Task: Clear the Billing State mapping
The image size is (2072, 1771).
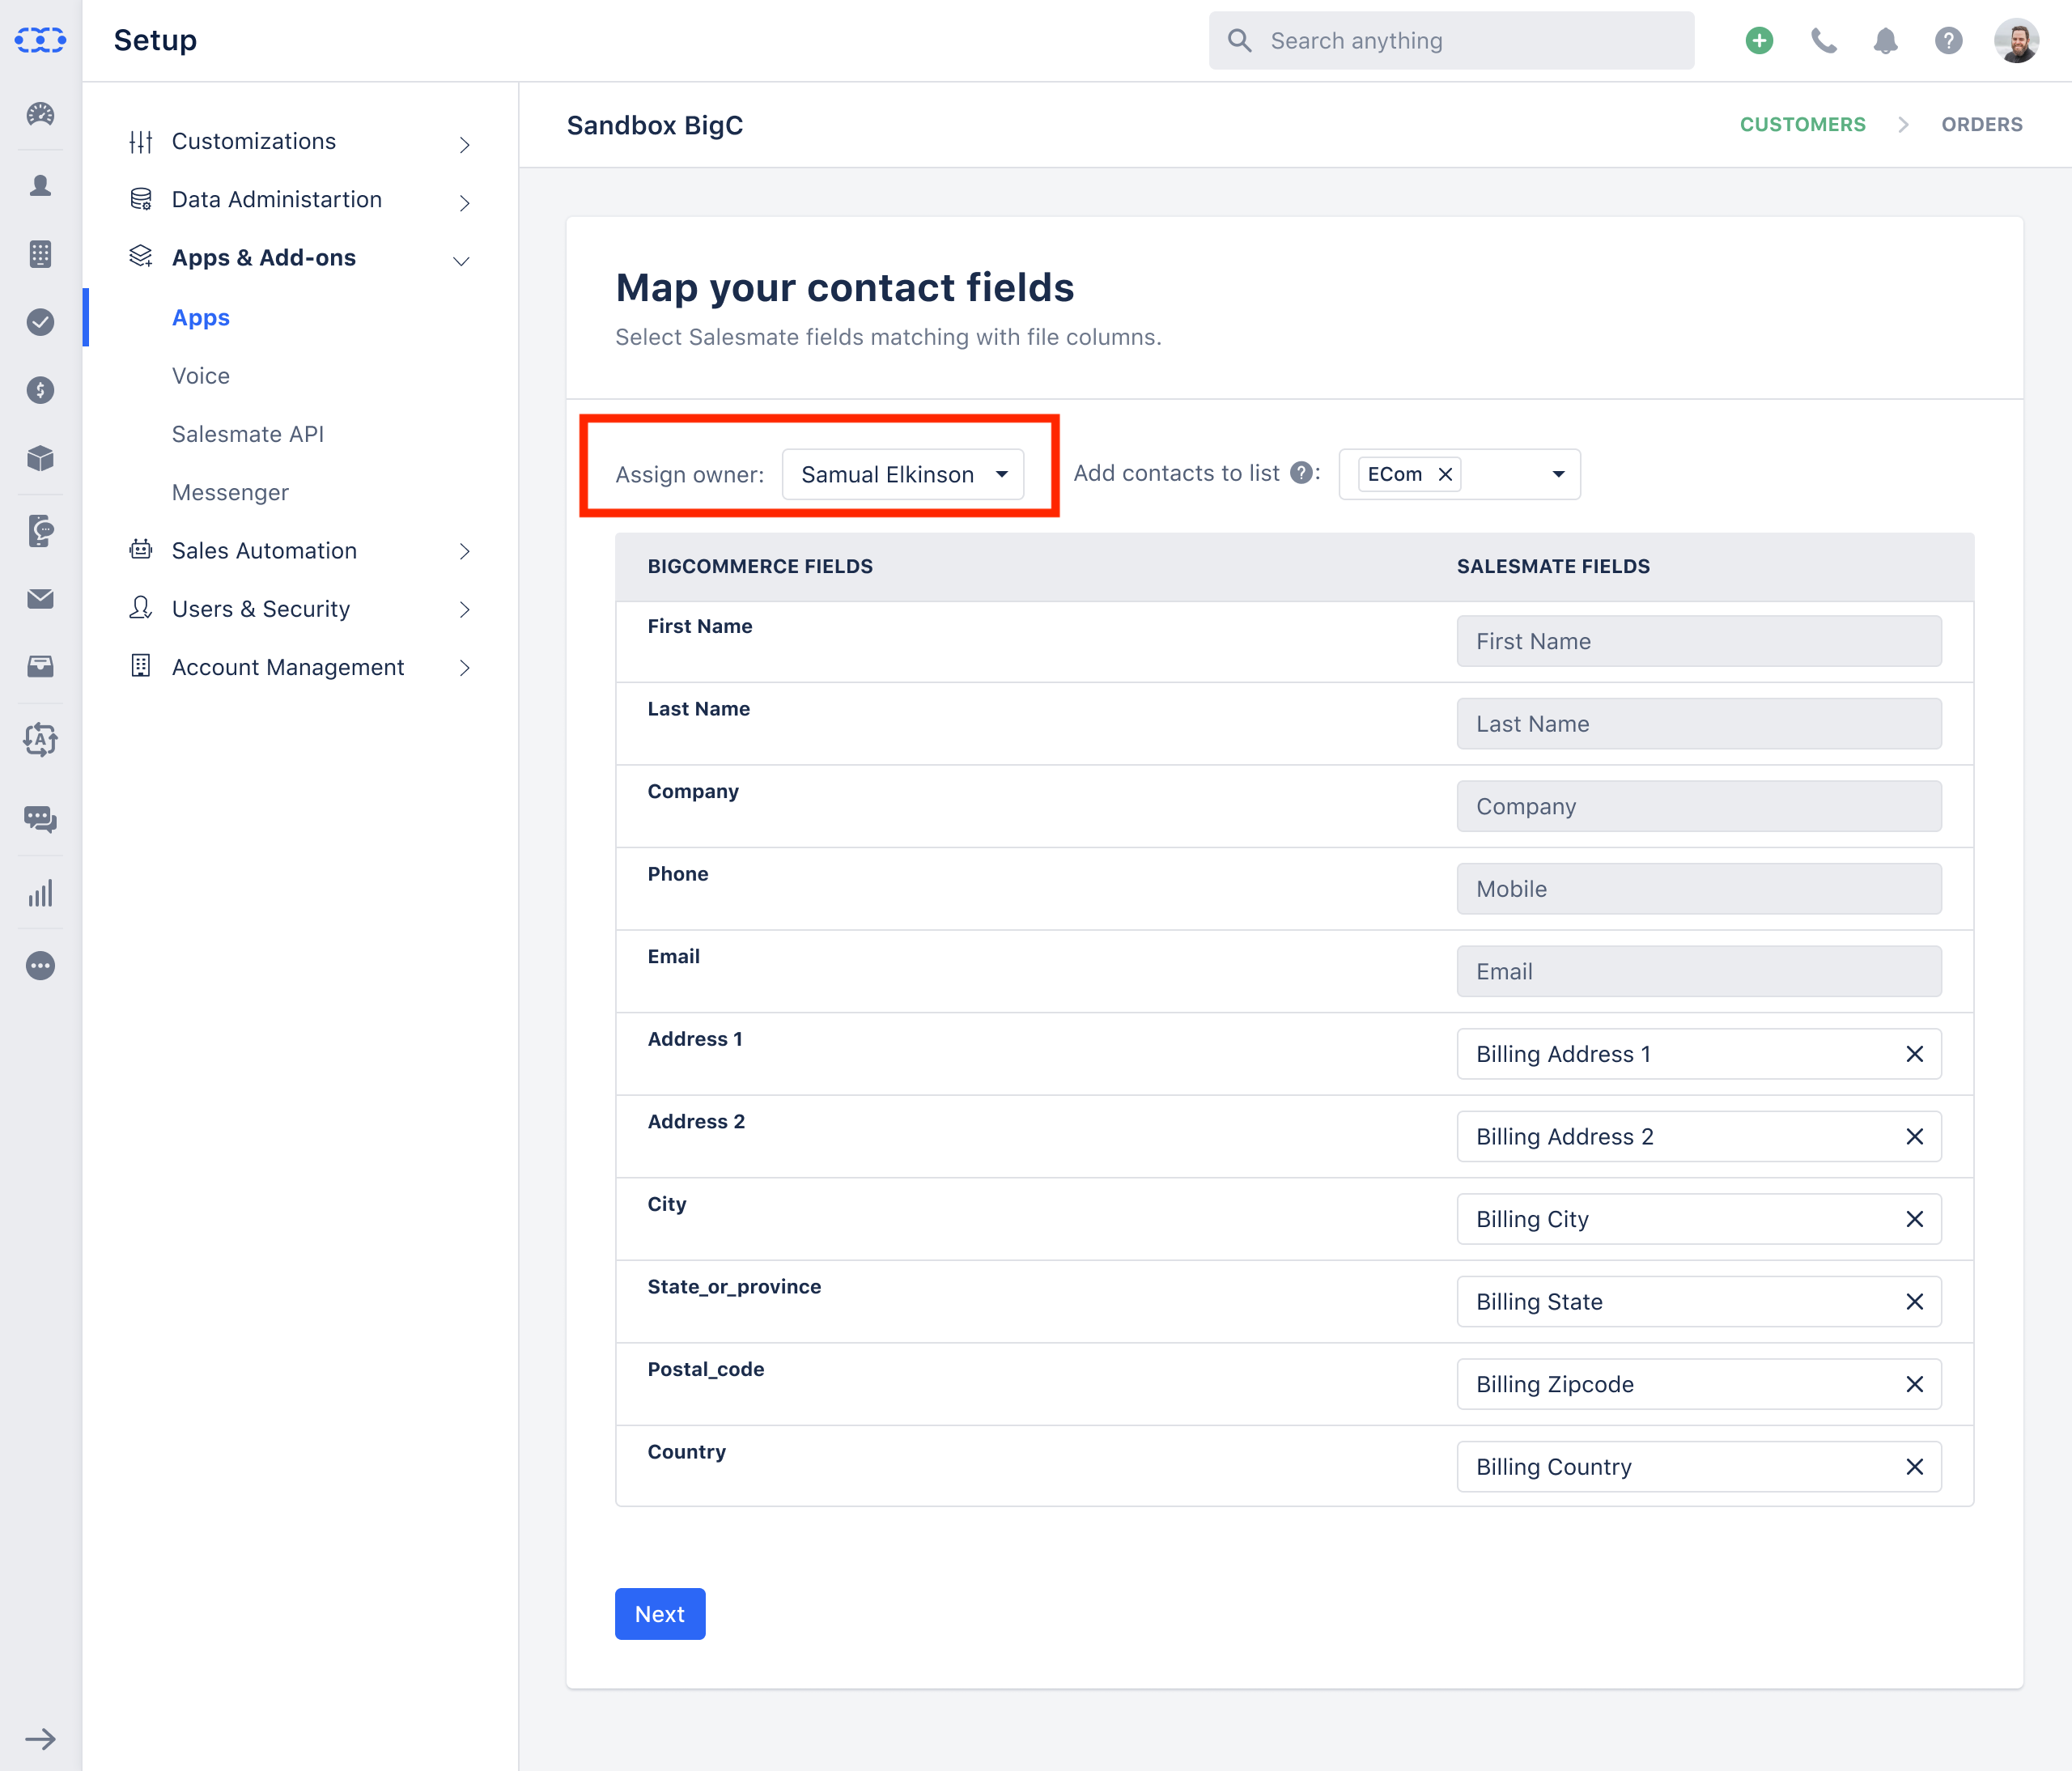Action: click(x=1914, y=1302)
